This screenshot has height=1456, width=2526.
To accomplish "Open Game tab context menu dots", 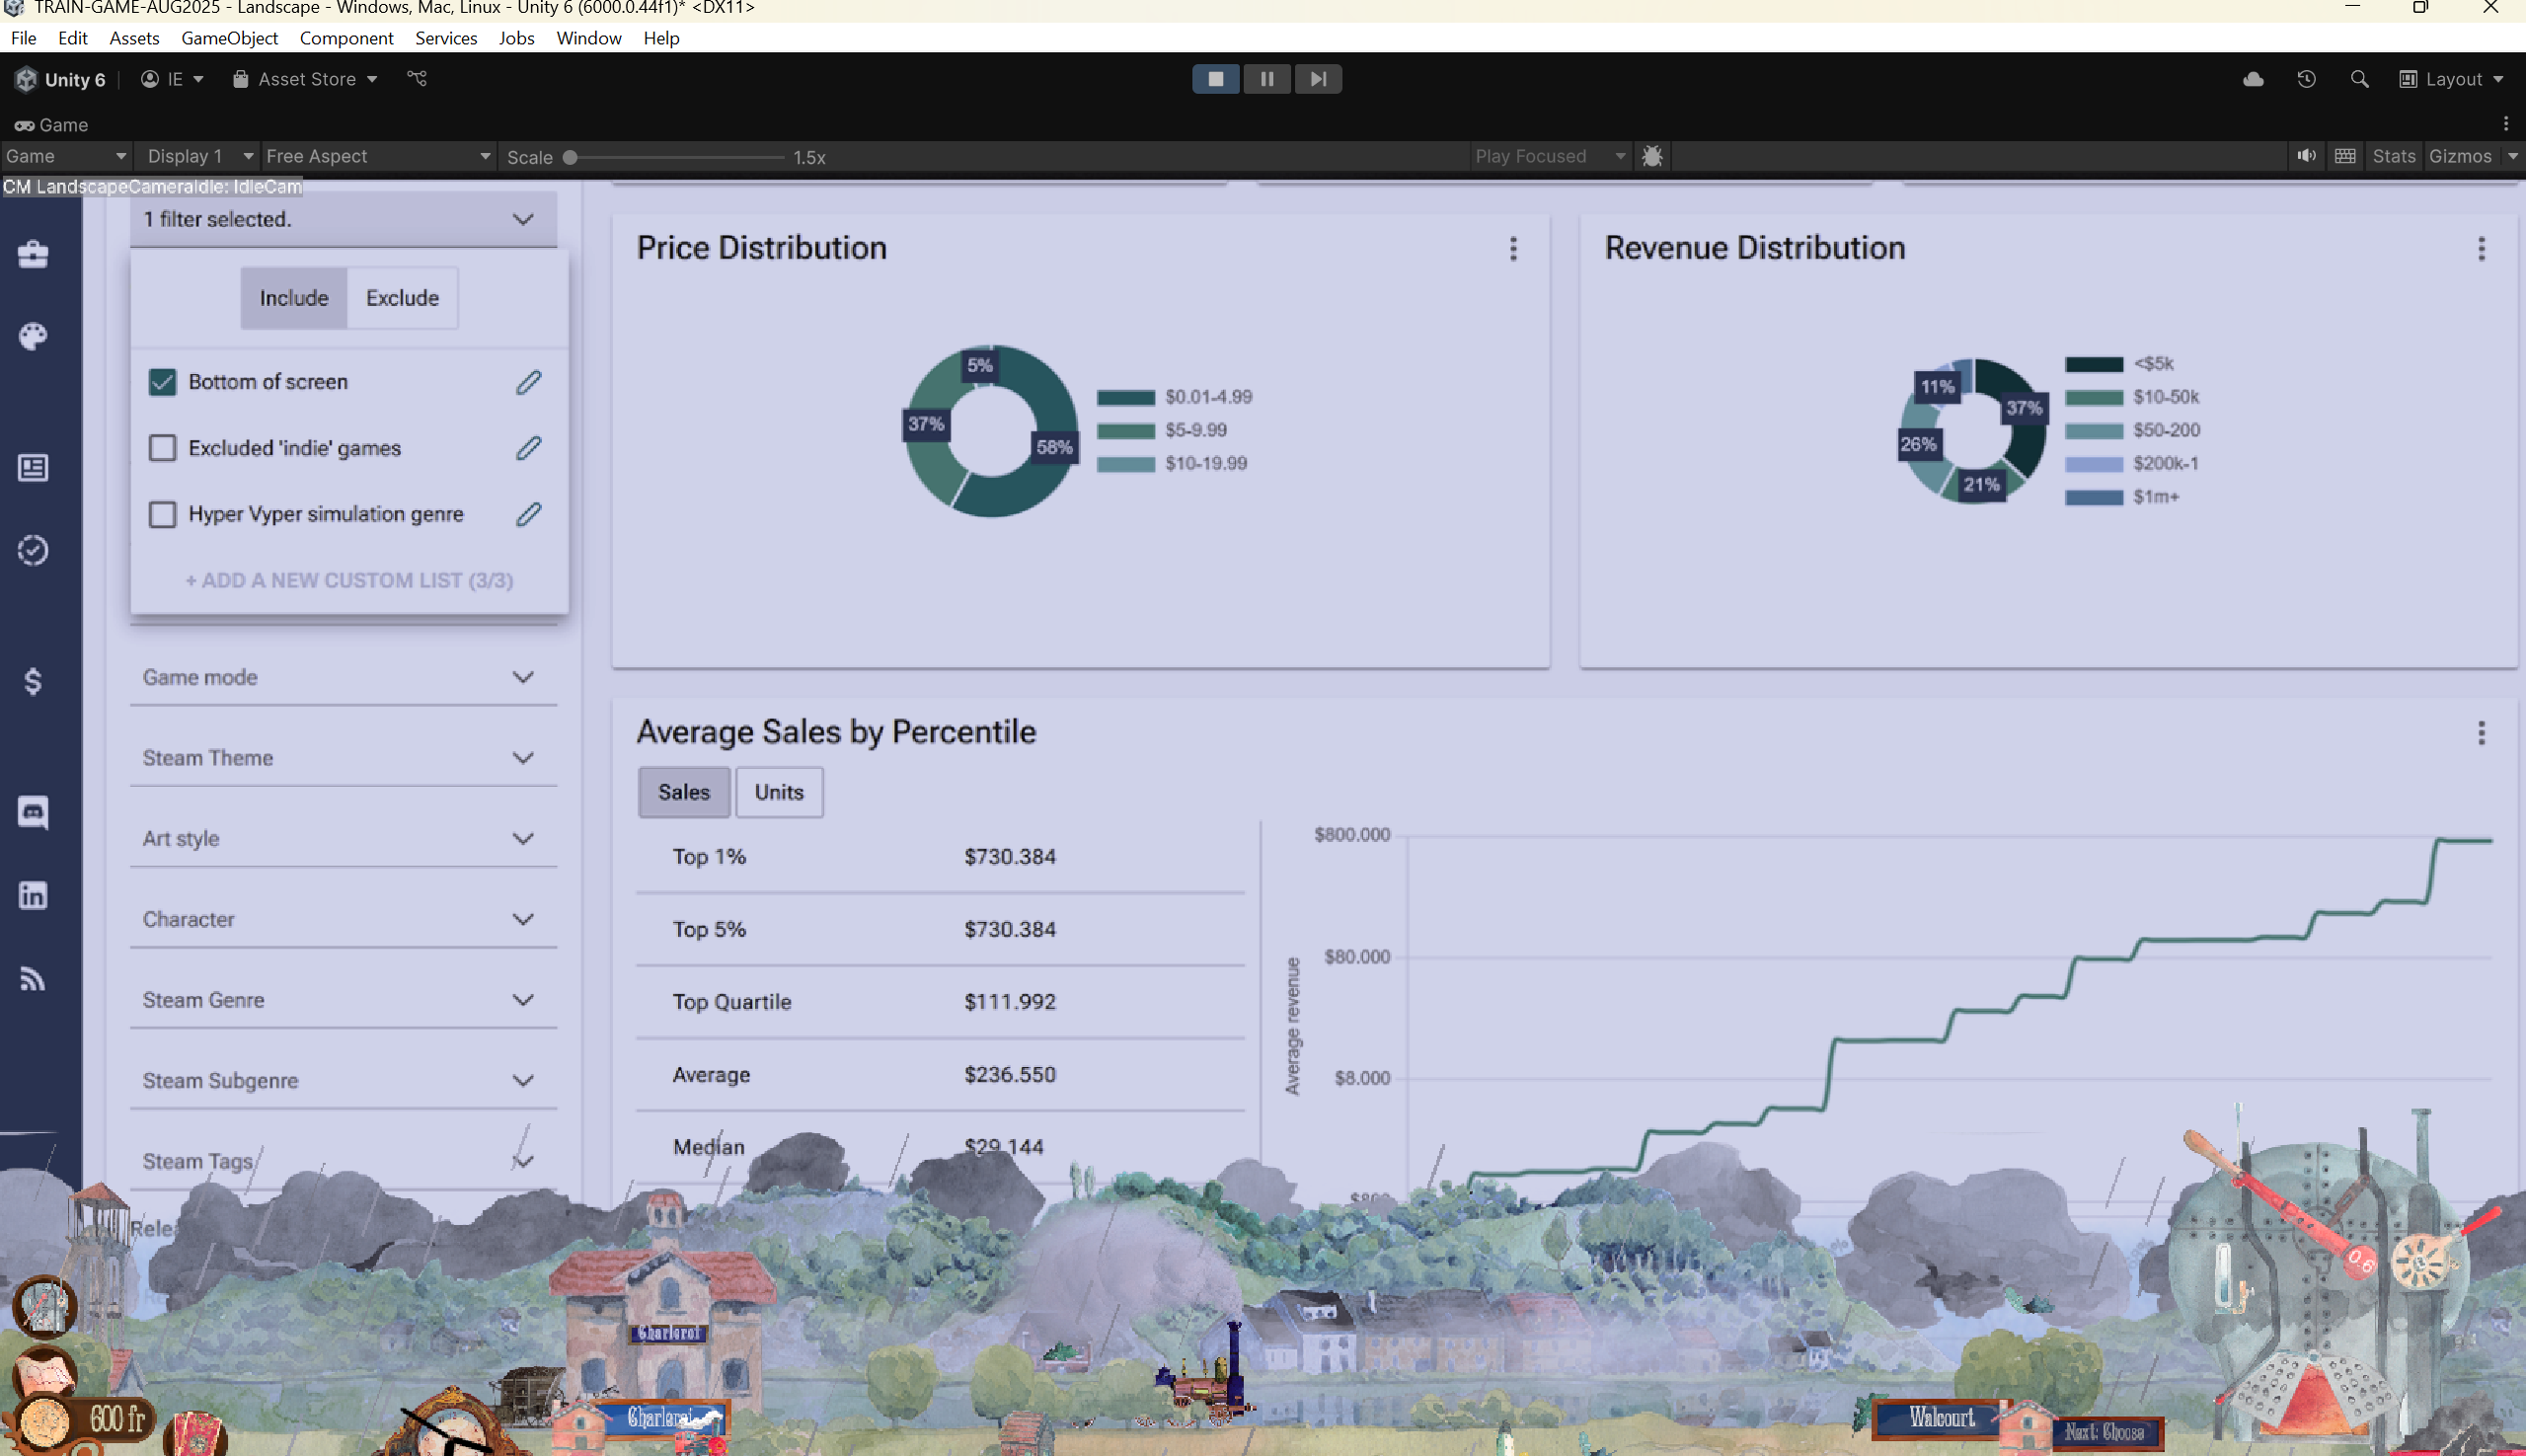I will (x=2505, y=124).
